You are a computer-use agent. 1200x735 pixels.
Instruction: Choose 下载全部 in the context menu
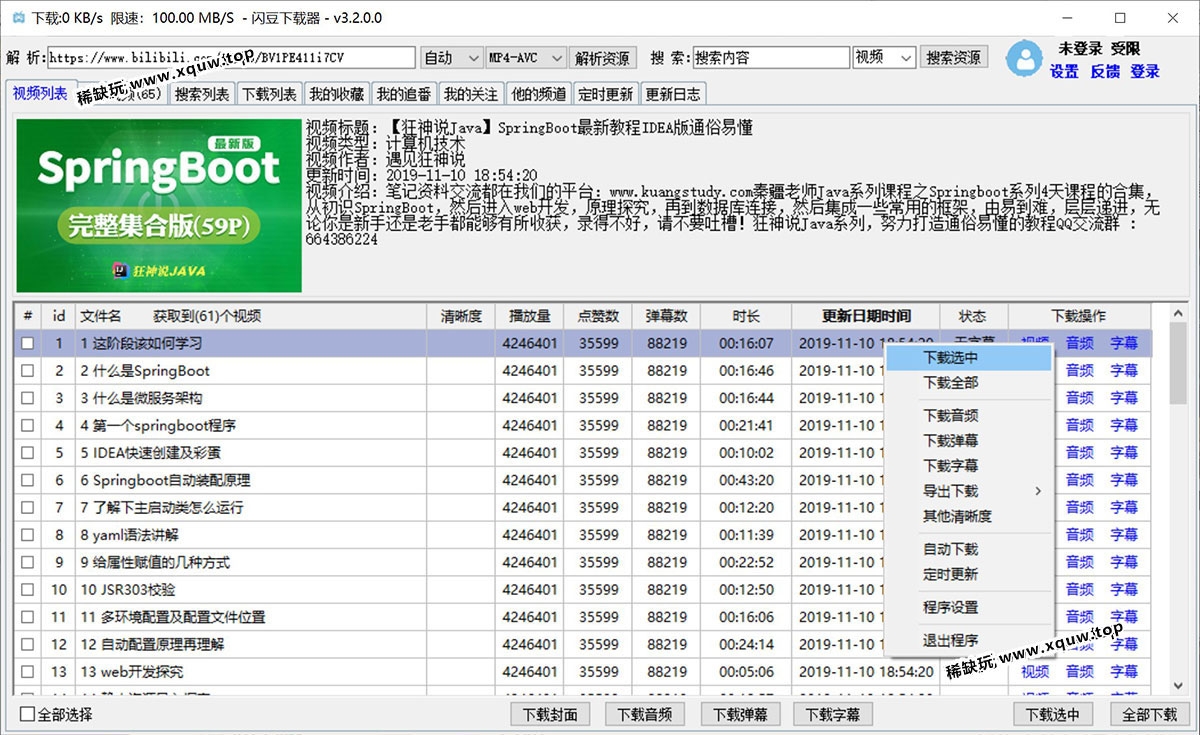click(968, 383)
